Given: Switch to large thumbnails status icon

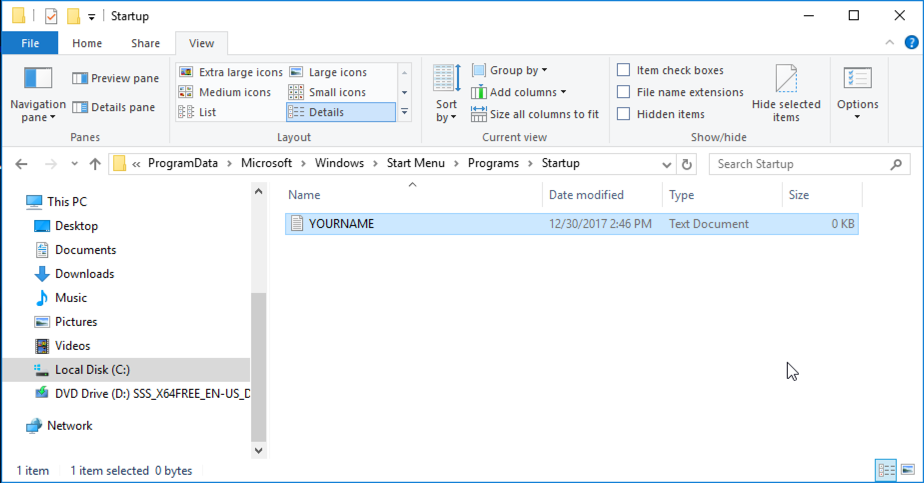Looking at the screenshot, I should click(x=908, y=470).
